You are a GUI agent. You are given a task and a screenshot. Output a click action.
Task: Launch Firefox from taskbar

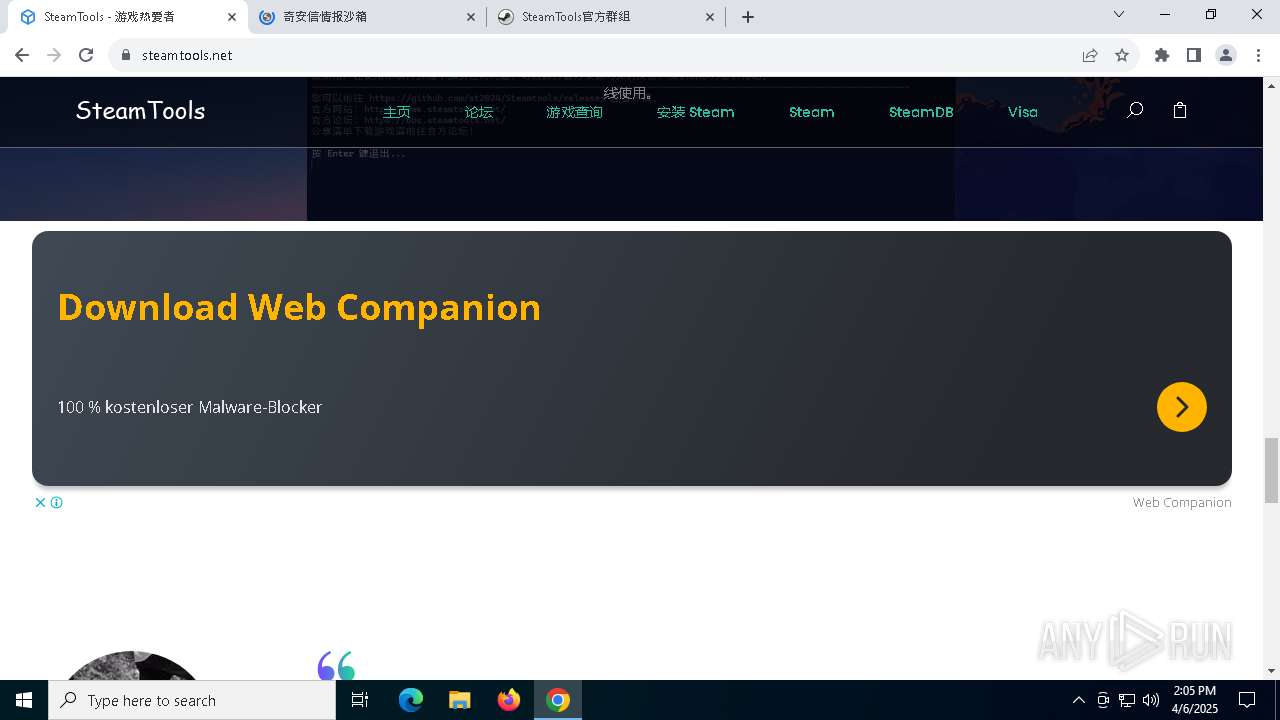[509, 700]
